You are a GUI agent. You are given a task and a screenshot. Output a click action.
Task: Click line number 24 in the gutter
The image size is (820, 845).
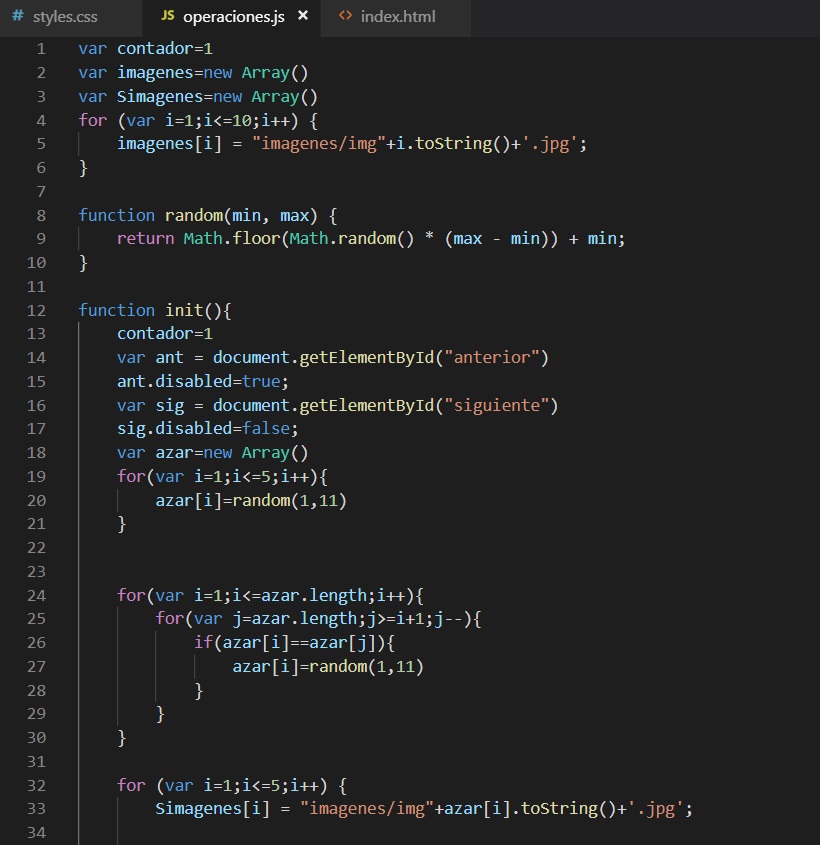coord(36,595)
